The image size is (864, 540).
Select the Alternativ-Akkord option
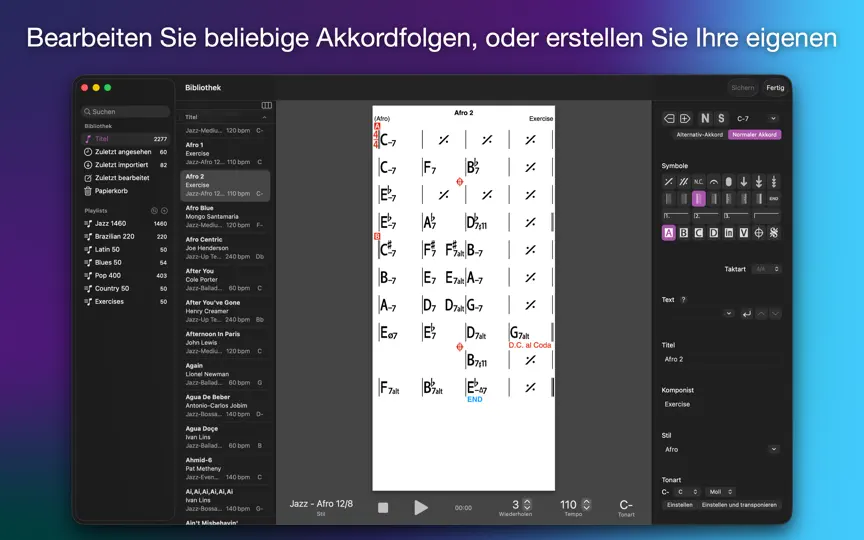click(x=699, y=134)
